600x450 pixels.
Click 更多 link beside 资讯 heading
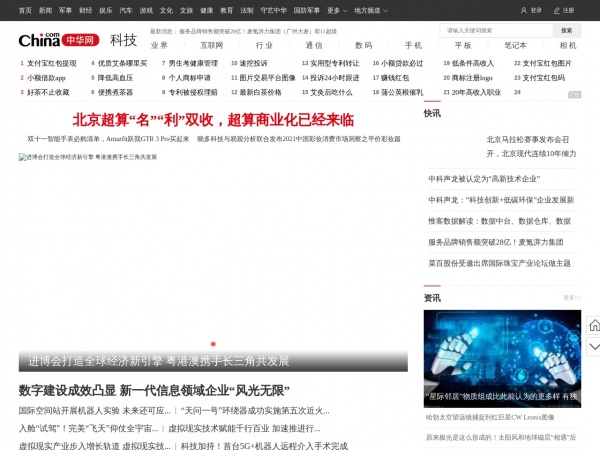[x=570, y=297]
